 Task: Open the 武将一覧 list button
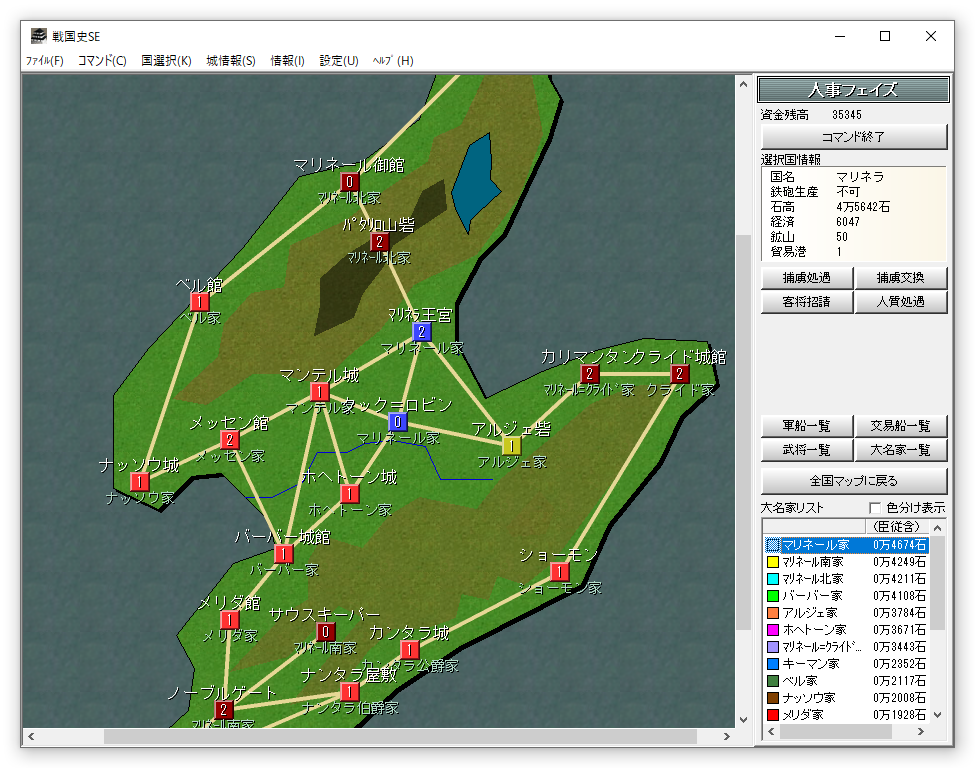[x=806, y=452]
